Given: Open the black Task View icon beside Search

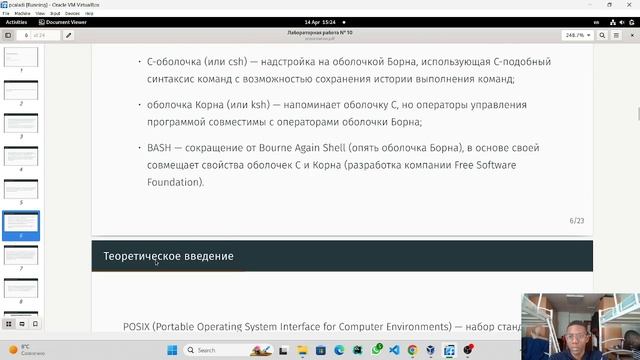Looking at the screenshot, I should coord(283,350).
